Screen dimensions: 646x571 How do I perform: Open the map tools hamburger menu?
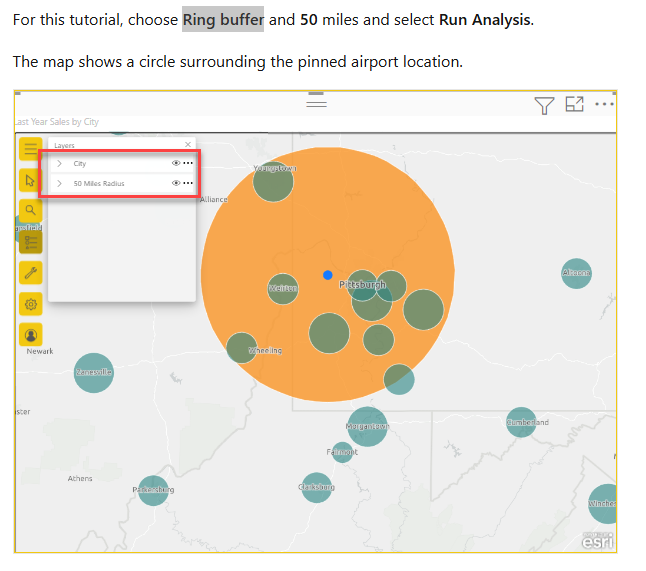coord(30,149)
